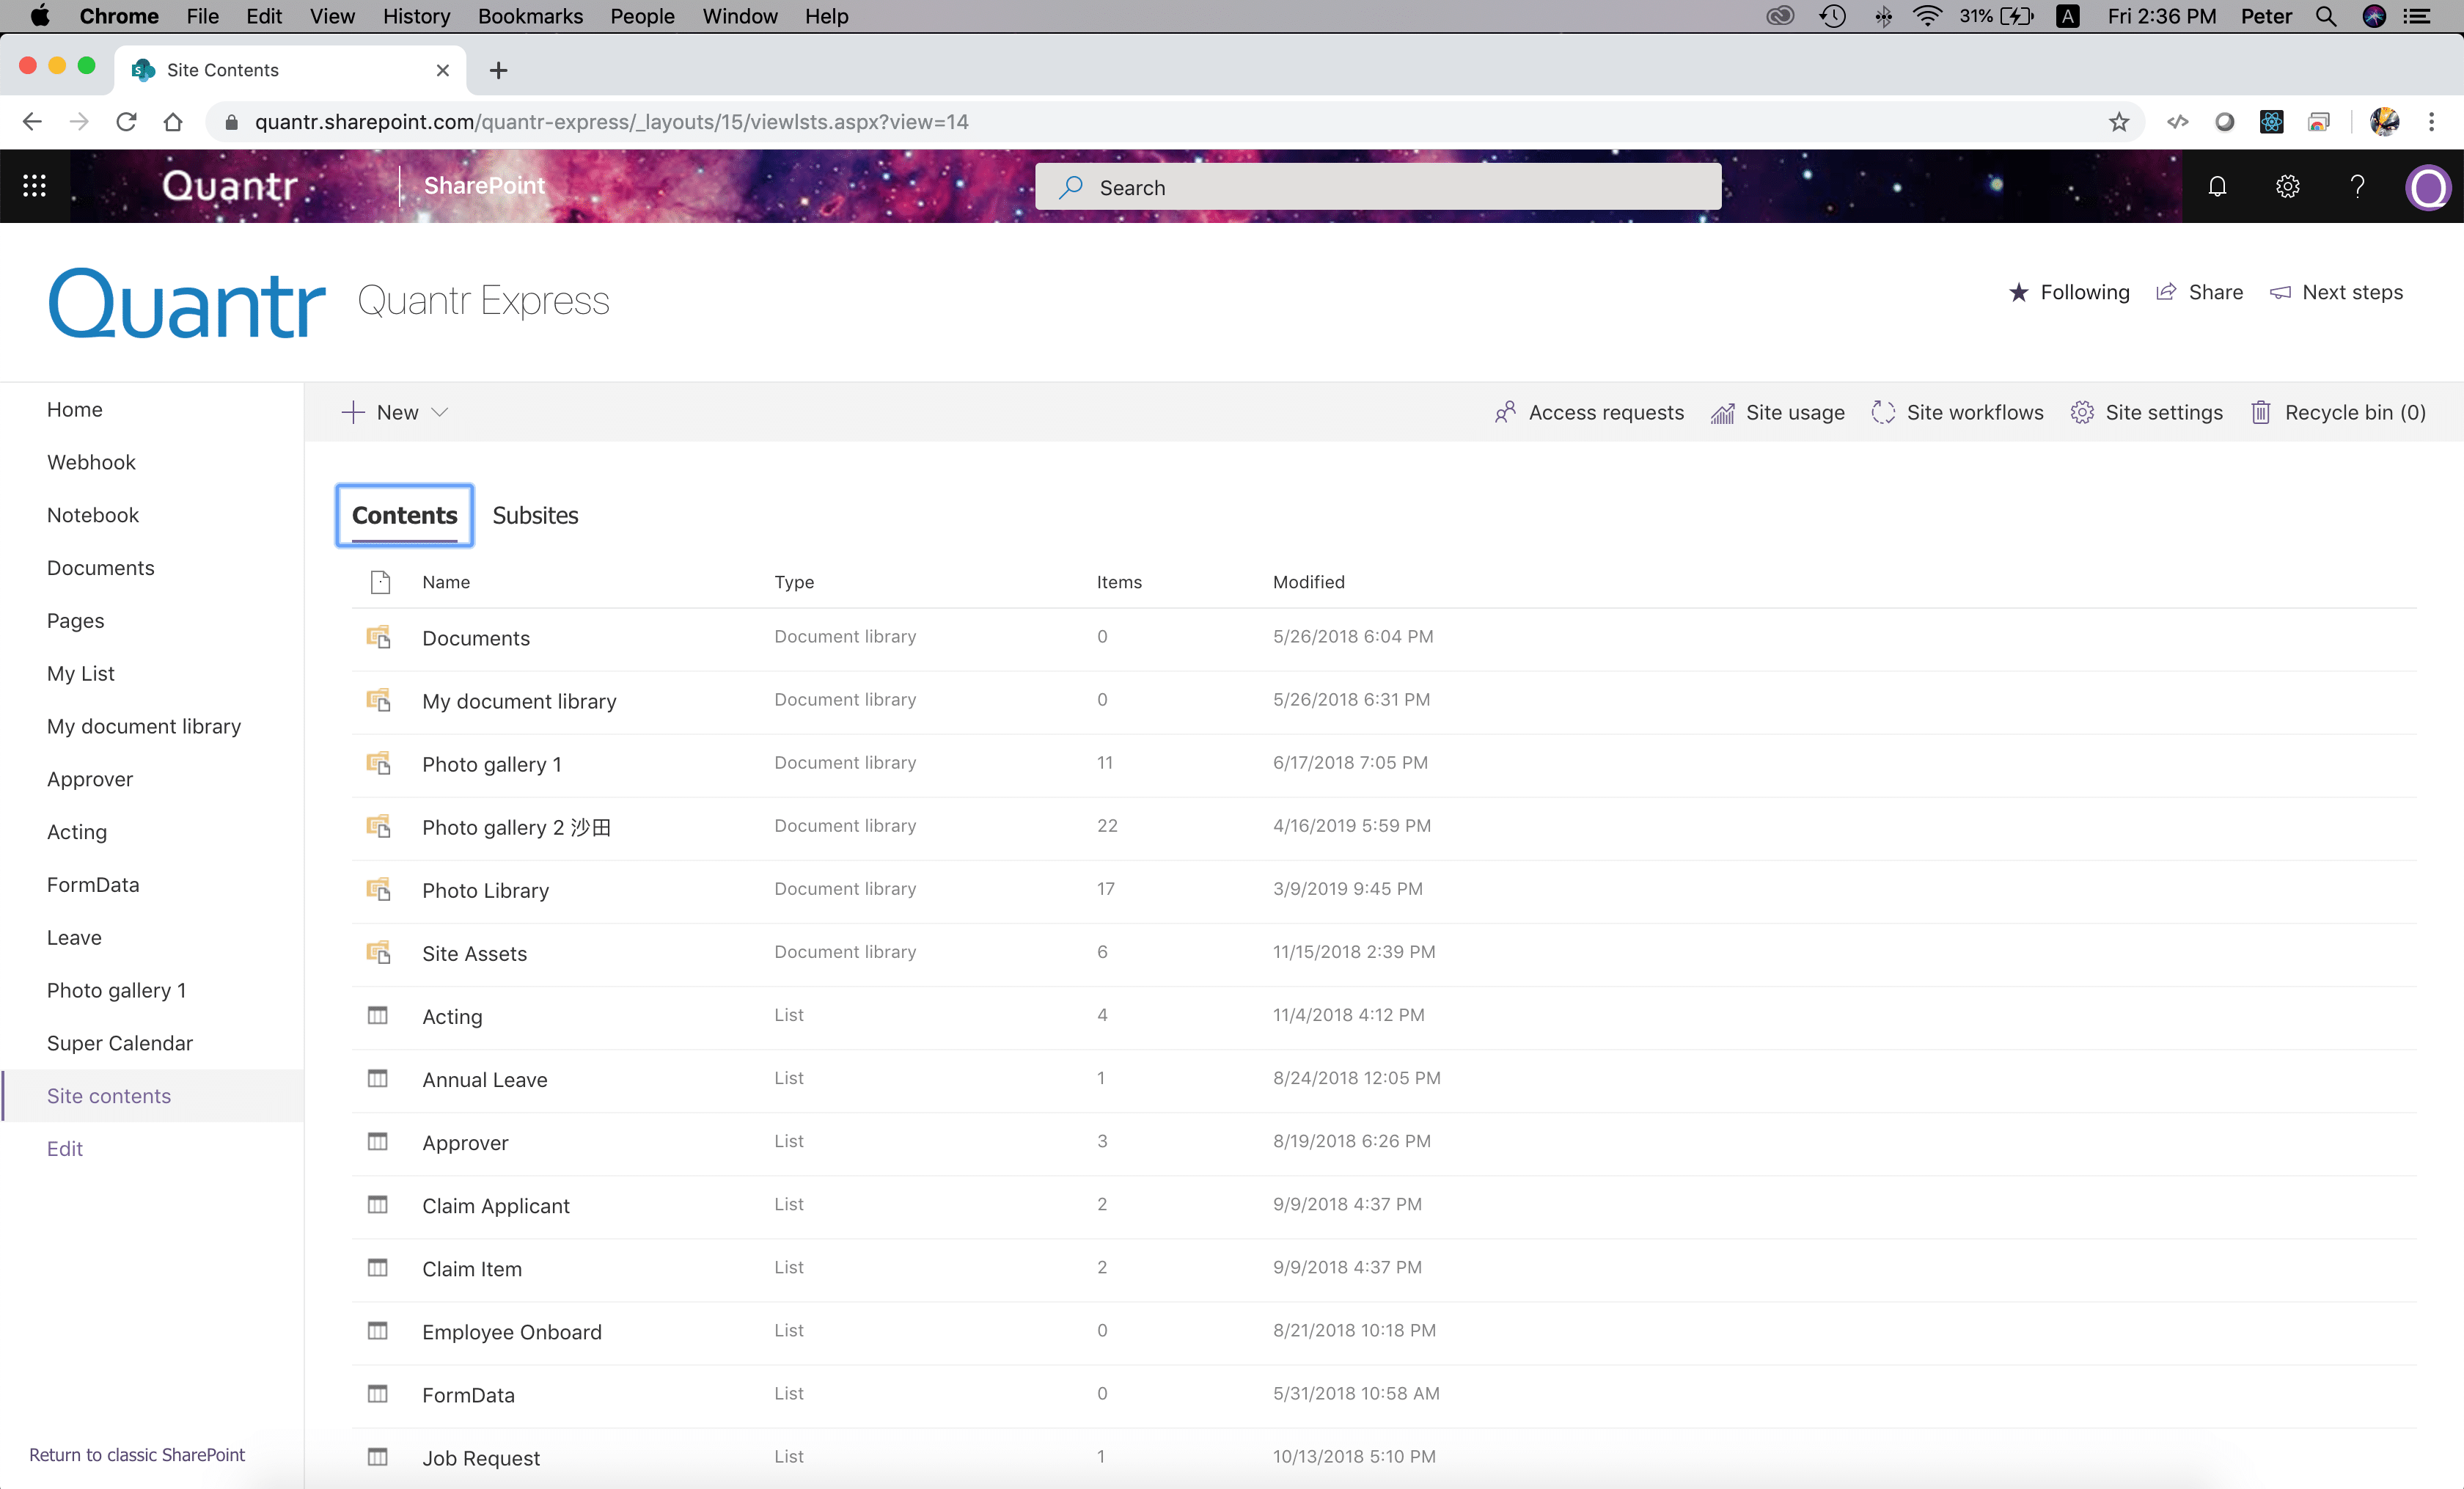Click the Photo Library row icon

378,889
